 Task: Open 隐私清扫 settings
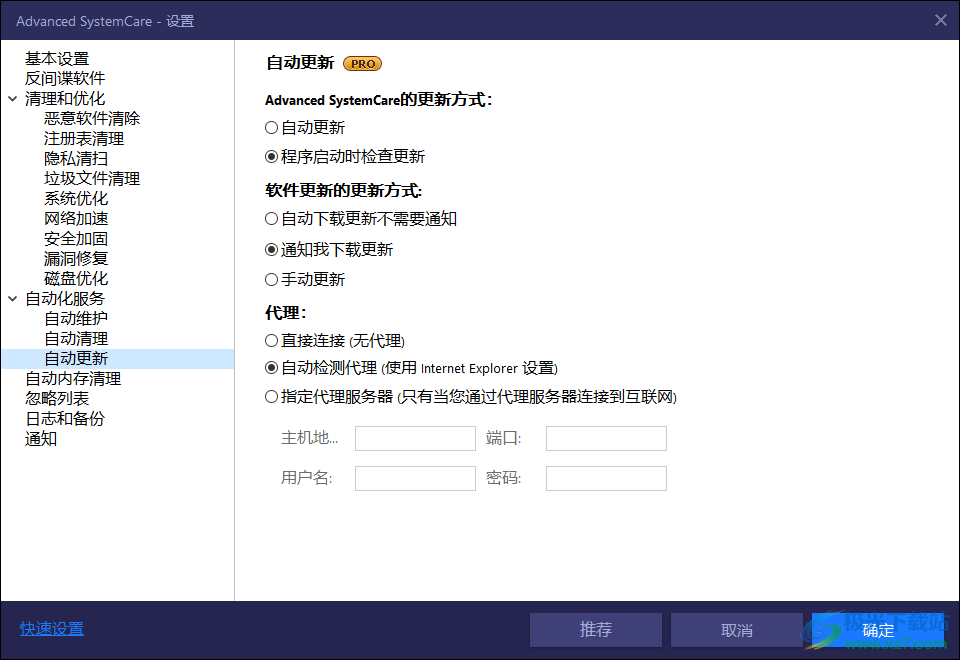(76, 159)
